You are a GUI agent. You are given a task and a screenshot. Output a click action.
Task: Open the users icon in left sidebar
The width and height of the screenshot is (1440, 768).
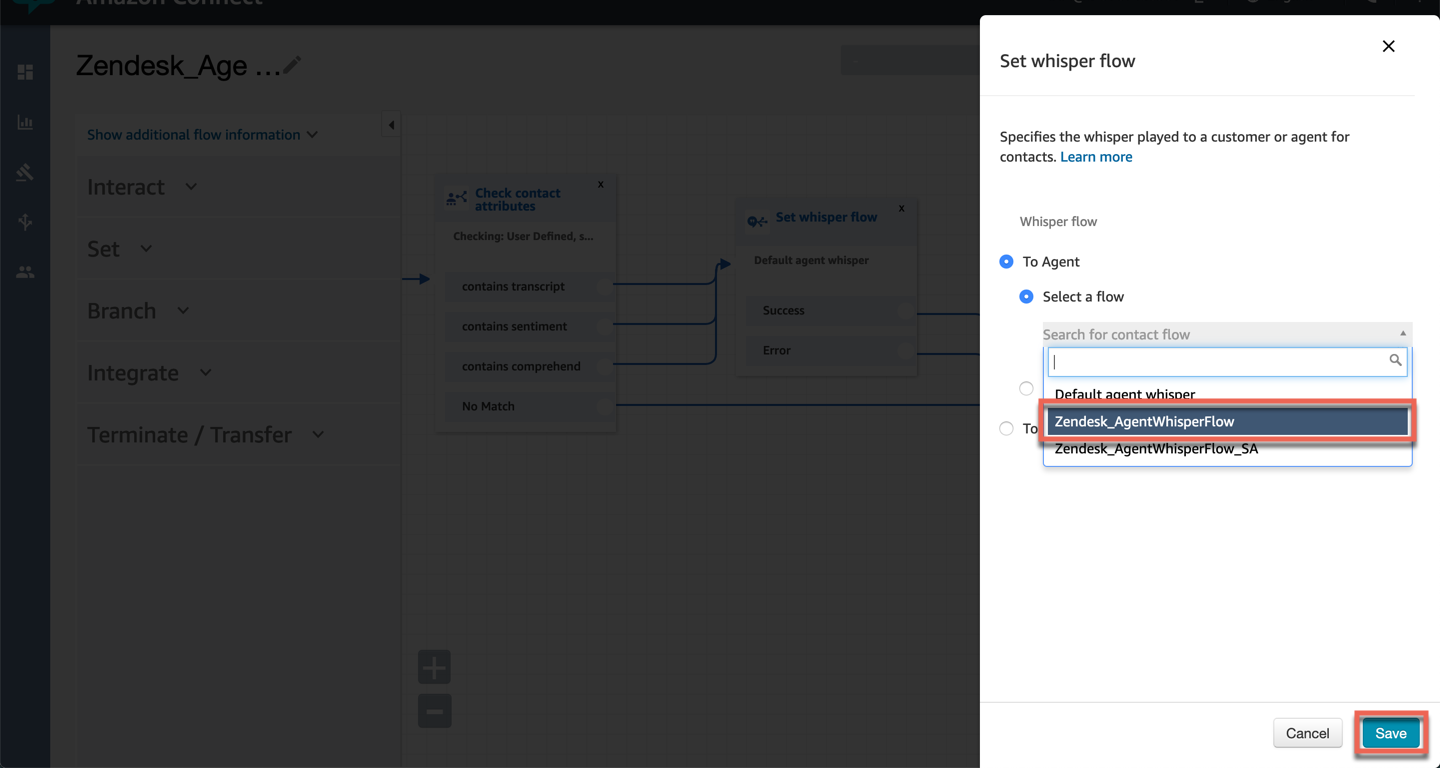pos(25,272)
